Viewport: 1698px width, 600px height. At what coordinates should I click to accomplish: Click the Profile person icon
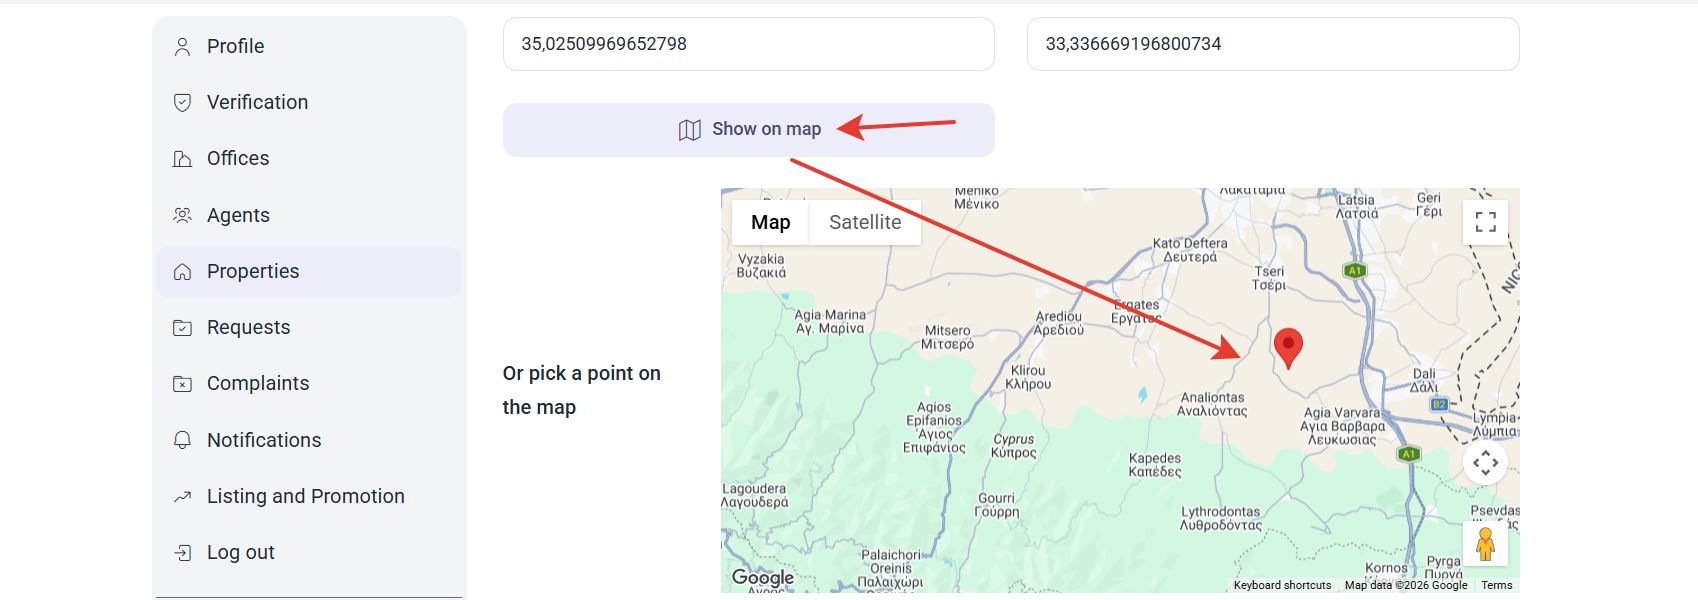182,46
